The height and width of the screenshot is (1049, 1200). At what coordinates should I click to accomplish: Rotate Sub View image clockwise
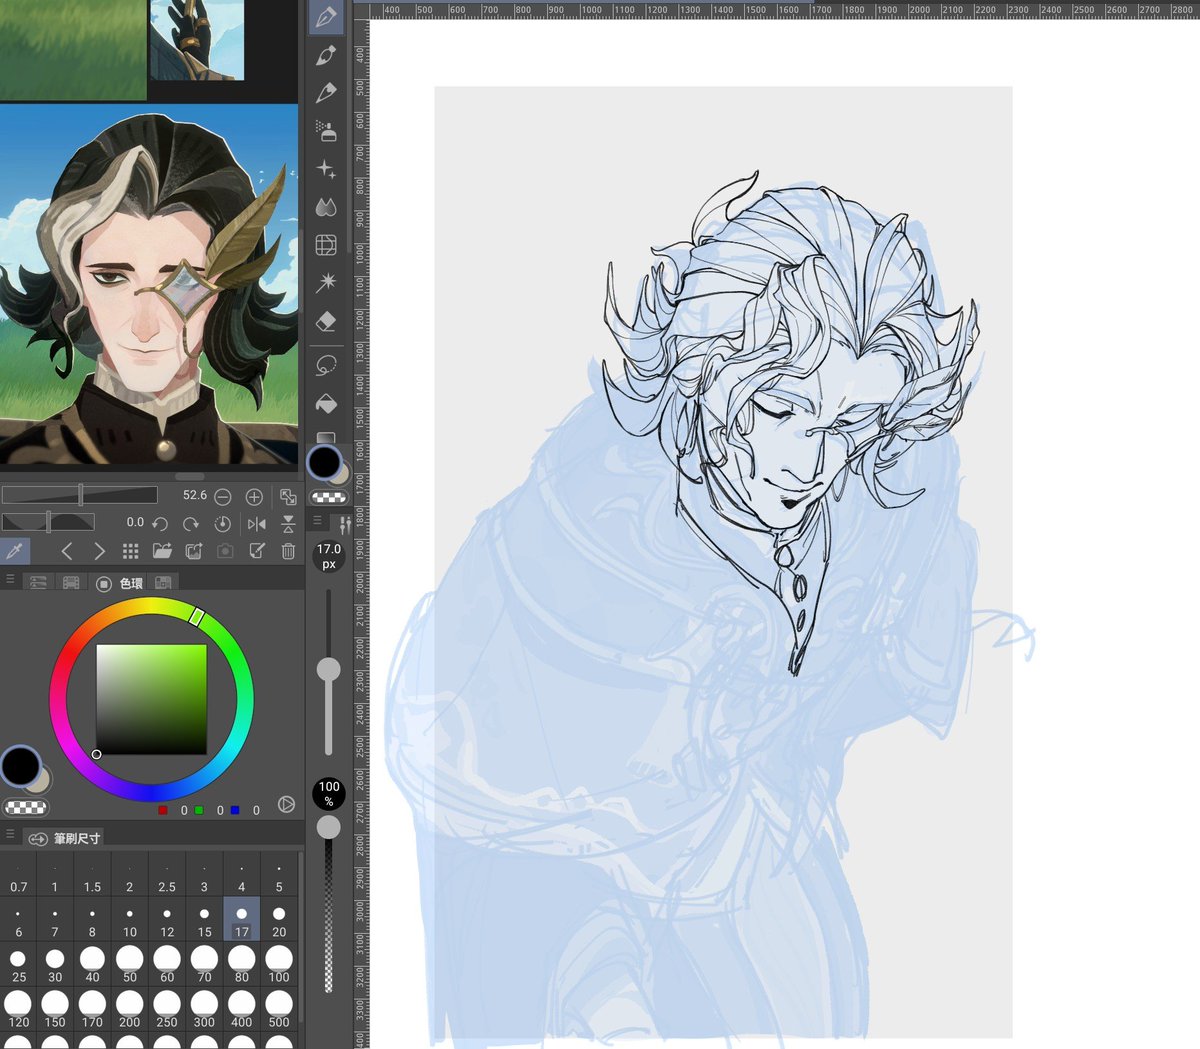click(191, 523)
